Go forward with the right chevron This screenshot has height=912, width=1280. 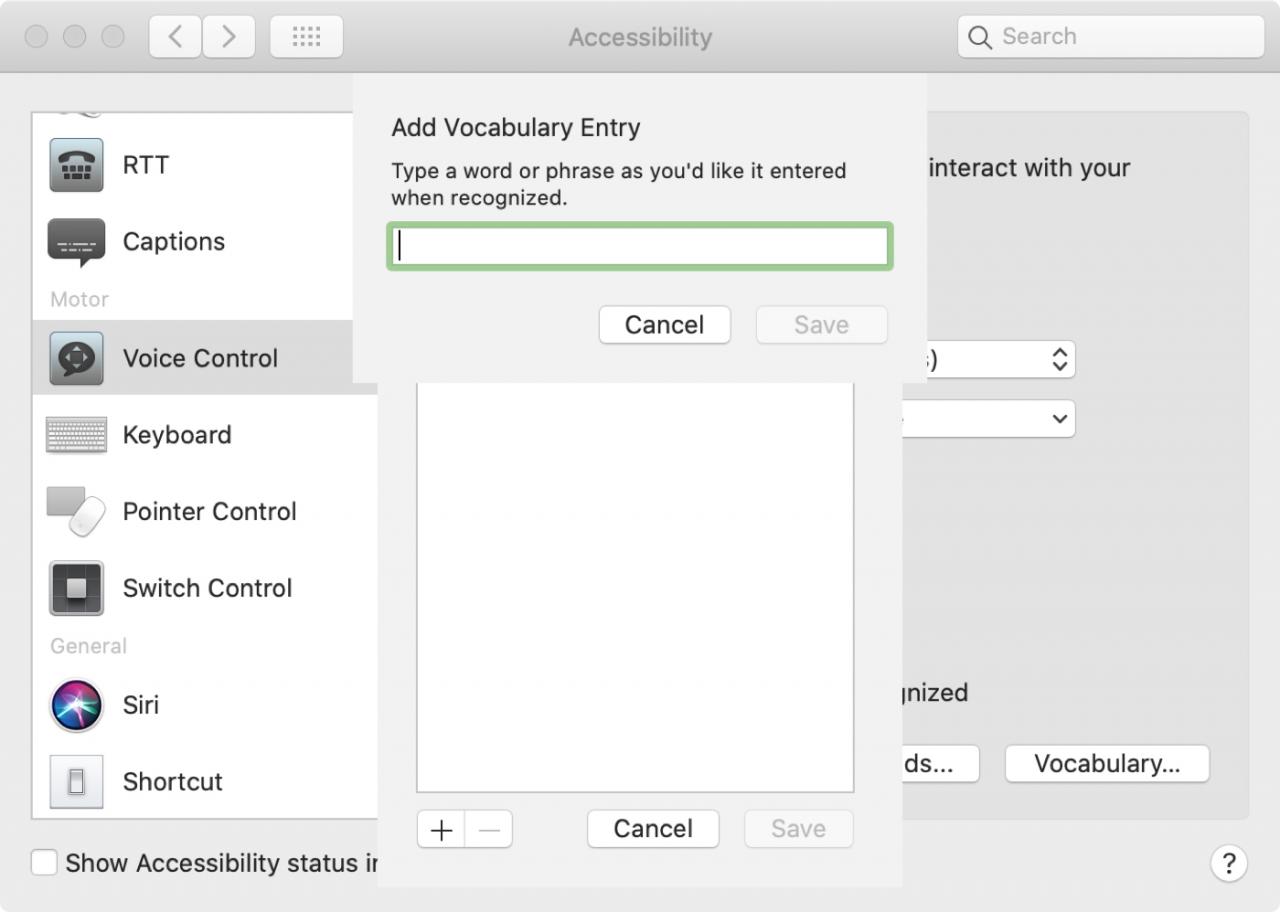(x=229, y=37)
